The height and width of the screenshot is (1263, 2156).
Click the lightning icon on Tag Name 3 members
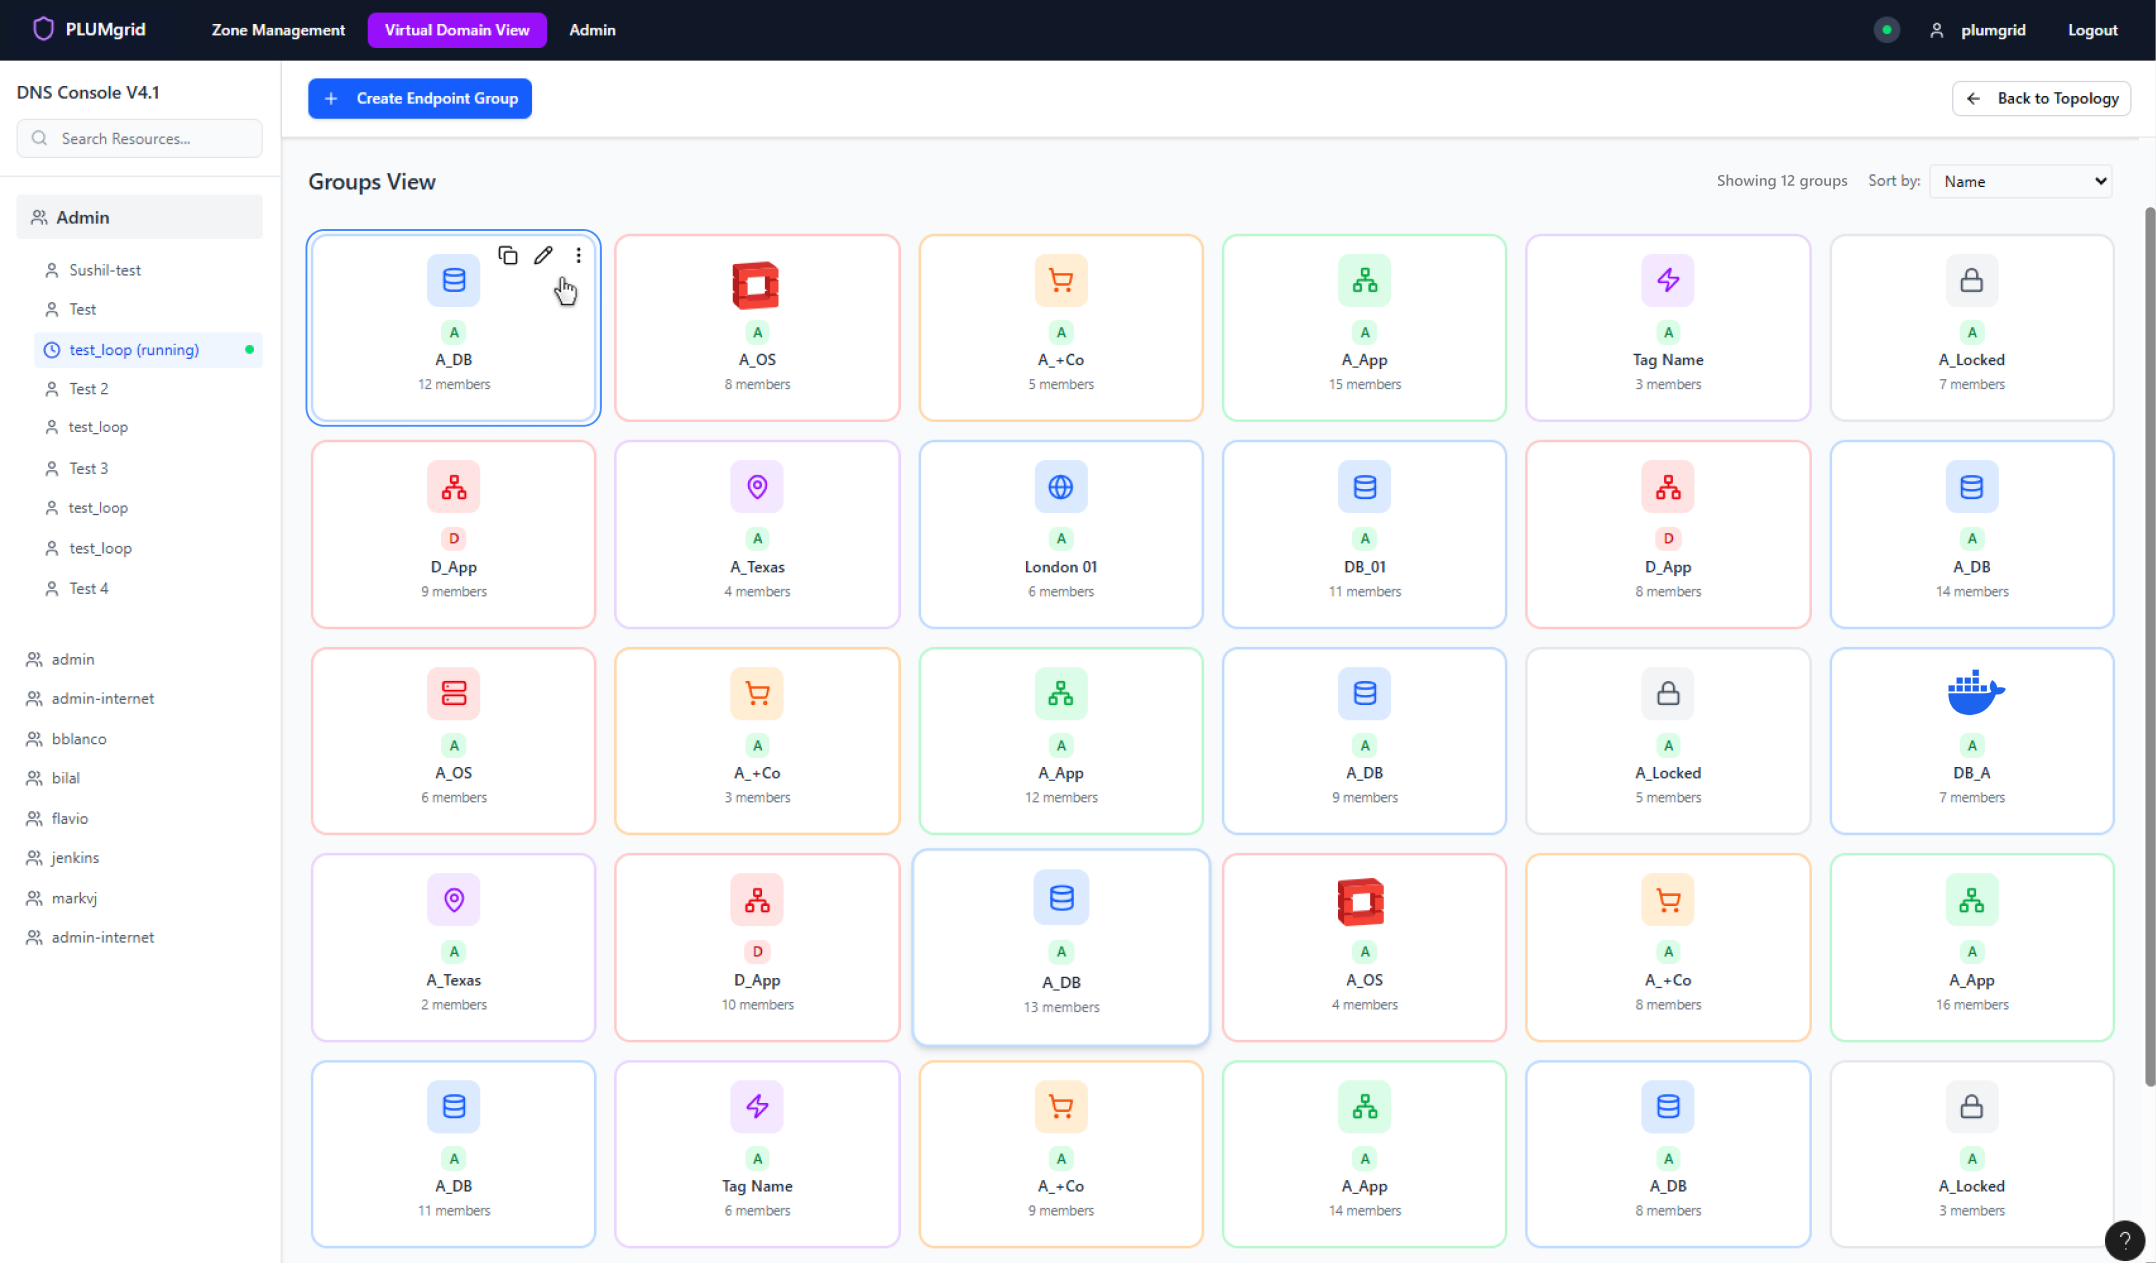pos(1667,280)
